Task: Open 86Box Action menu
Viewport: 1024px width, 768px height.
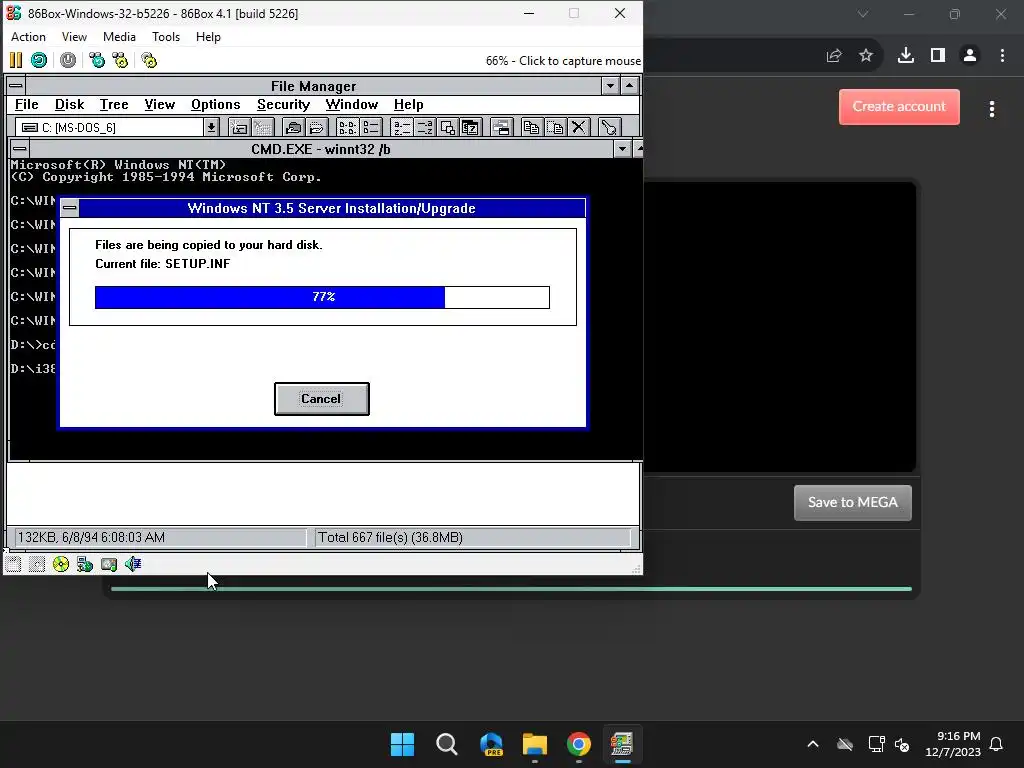Action: click(28, 37)
